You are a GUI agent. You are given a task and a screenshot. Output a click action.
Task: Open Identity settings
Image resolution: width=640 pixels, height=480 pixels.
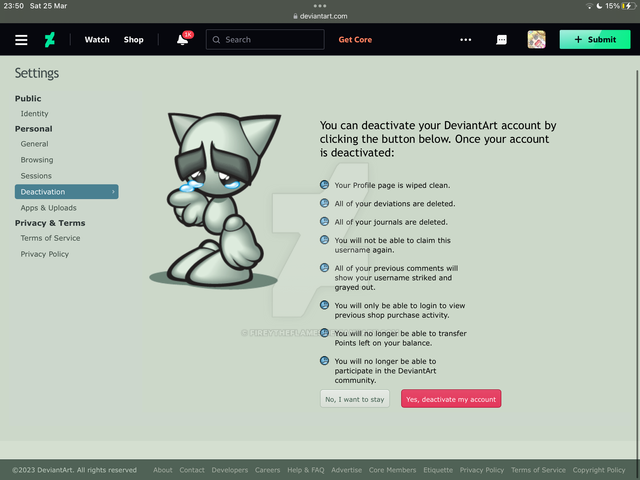click(x=35, y=113)
